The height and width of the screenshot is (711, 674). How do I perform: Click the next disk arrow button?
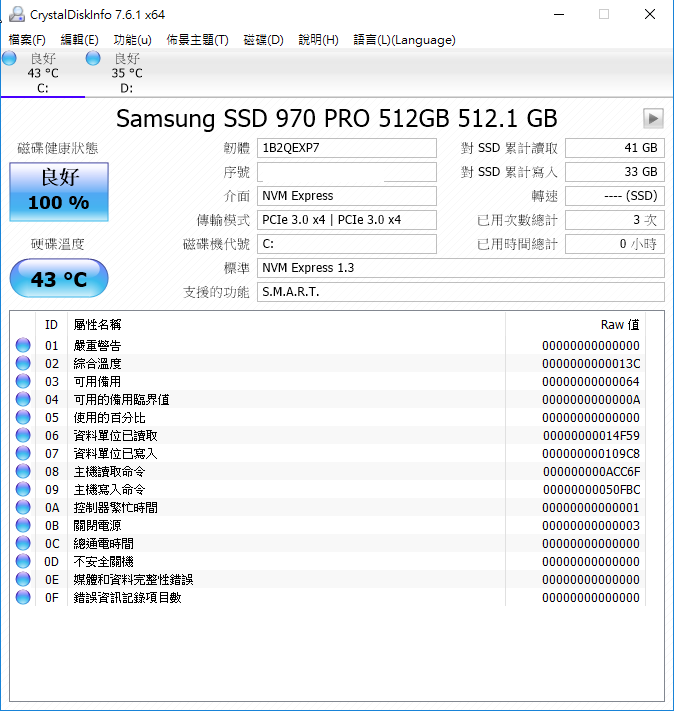point(653,119)
